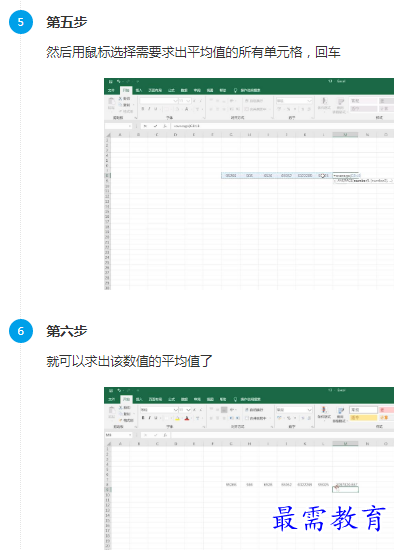Image resolution: width=394 pixels, height=550 pixels.
Task: Click selected cell M9 in step 6 Excel
Action: coord(345,489)
